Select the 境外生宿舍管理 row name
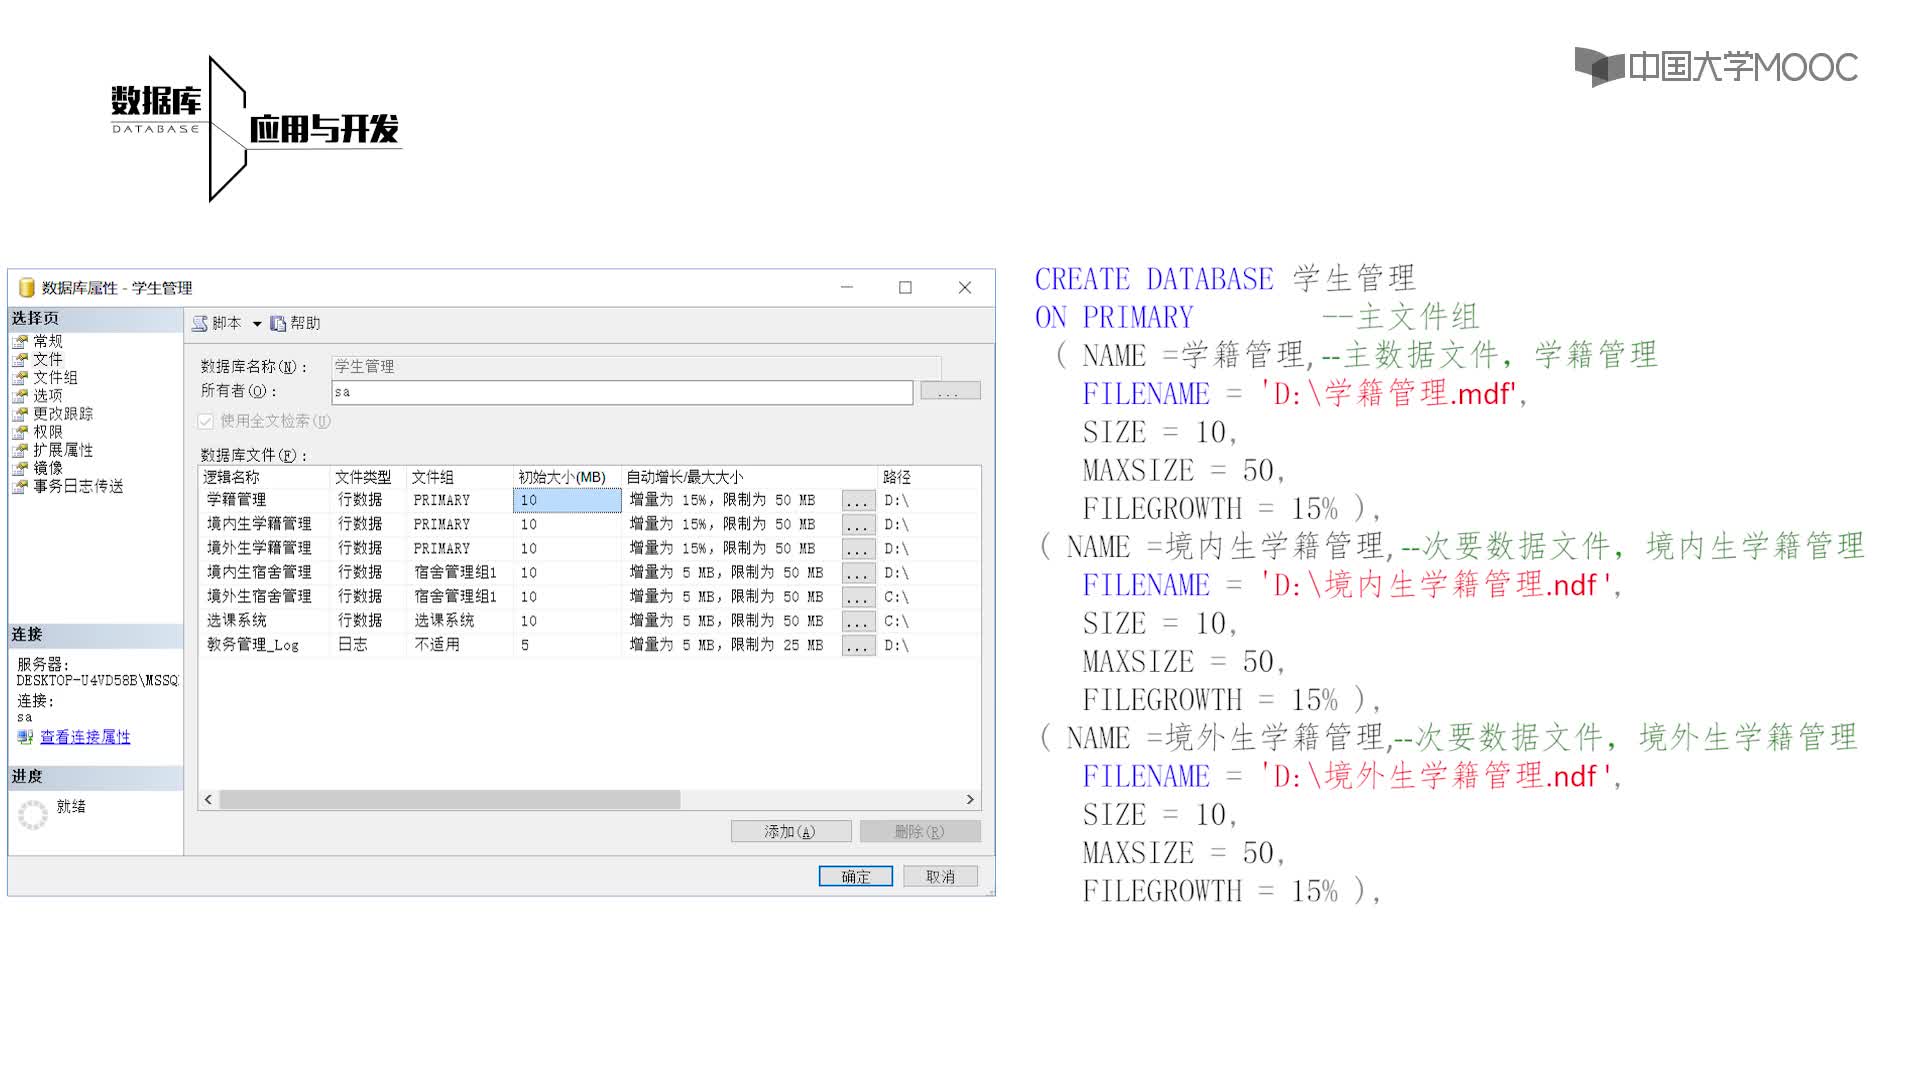The image size is (1920, 1080). [x=259, y=596]
